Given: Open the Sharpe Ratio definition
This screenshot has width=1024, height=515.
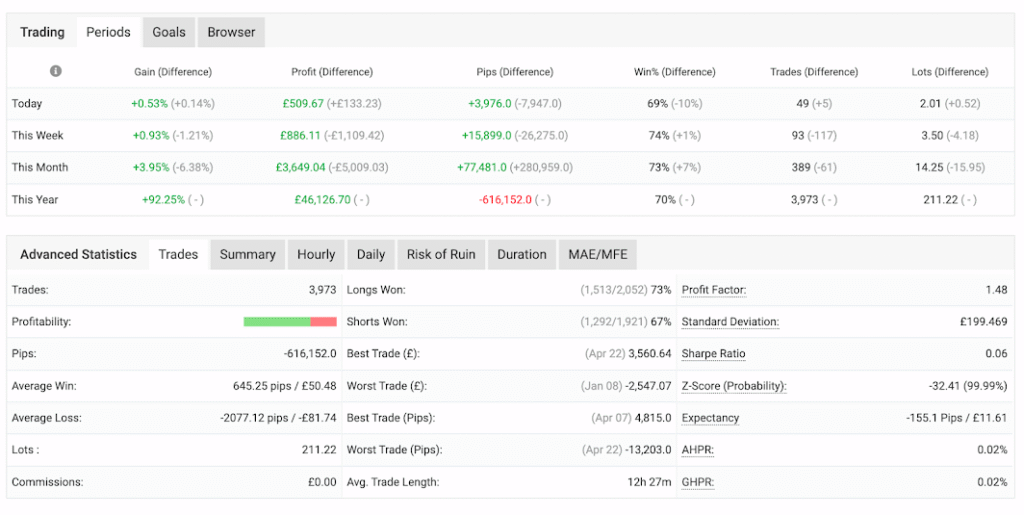Looking at the screenshot, I should [713, 354].
